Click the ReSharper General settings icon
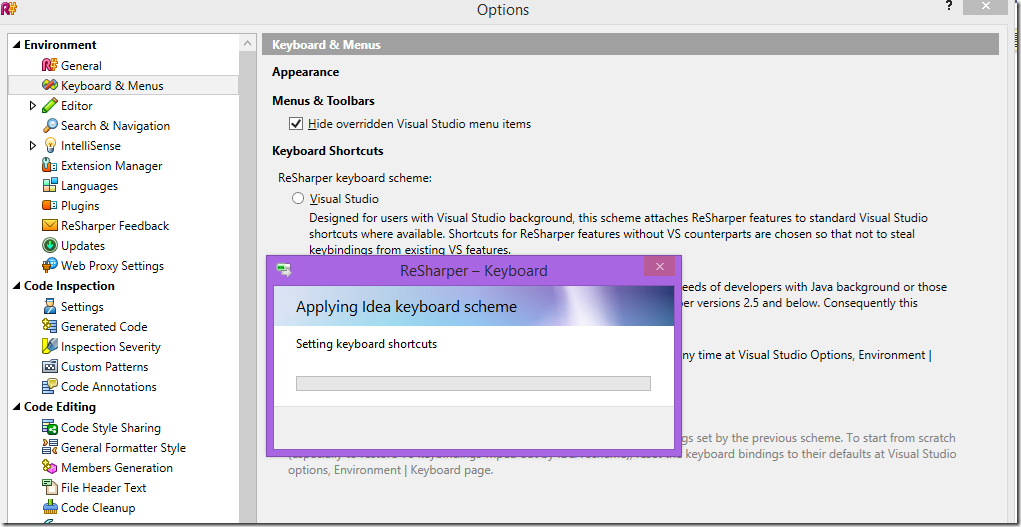This screenshot has width=1021, height=527. pyautogui.click(x=49, y=65)
